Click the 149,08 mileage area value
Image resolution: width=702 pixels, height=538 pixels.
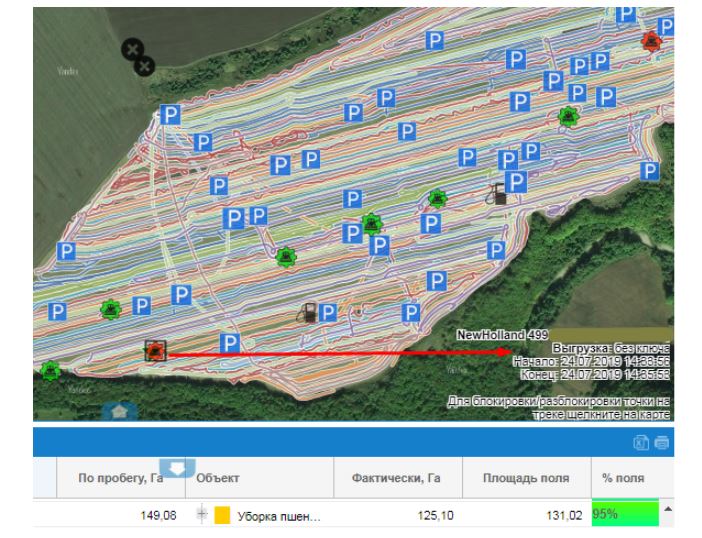click(158, 516)
